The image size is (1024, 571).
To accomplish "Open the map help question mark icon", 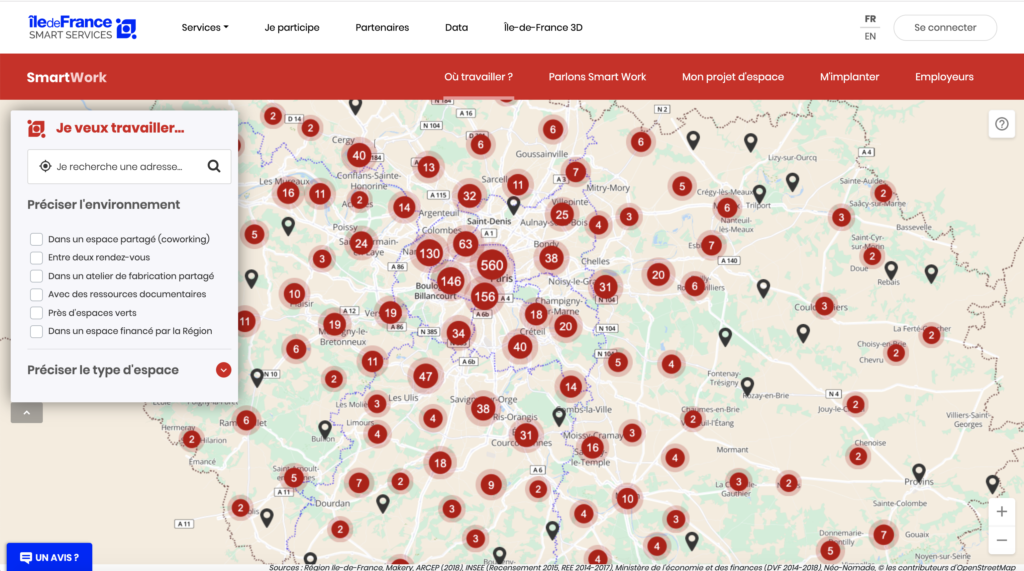I will point(1001,123).
